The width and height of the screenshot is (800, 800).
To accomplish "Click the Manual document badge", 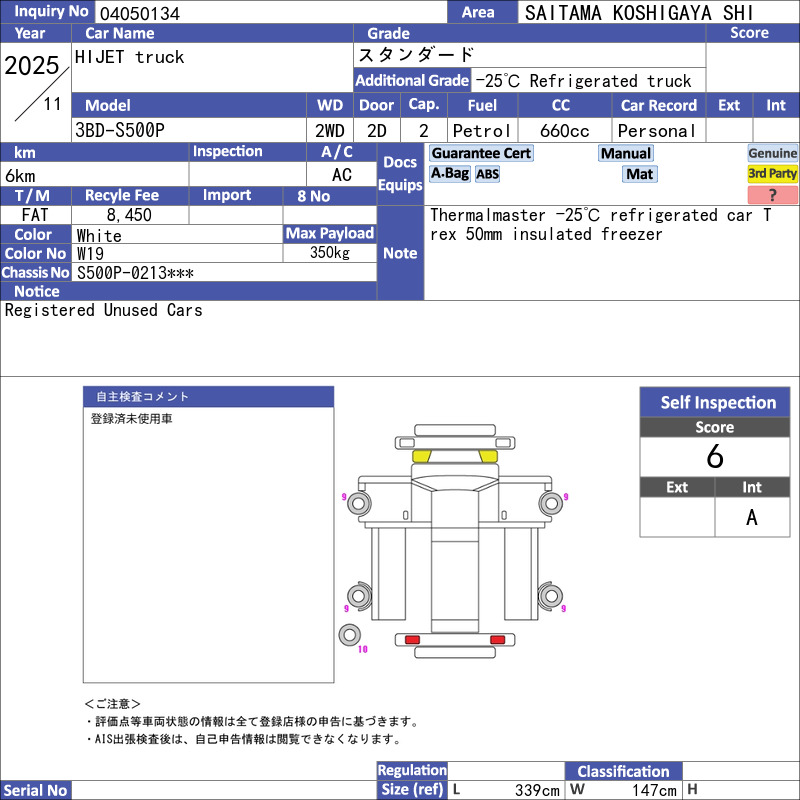I will point(626,153).
